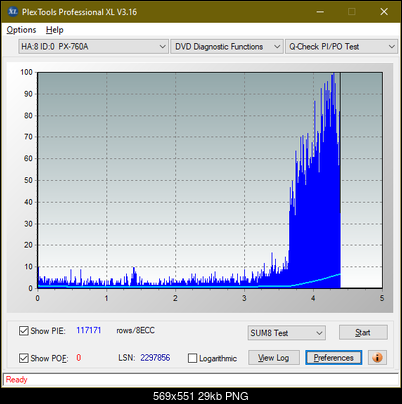Click the View Log button
Viewport: 402px width, 404px height.
click(x=274, y=358)
